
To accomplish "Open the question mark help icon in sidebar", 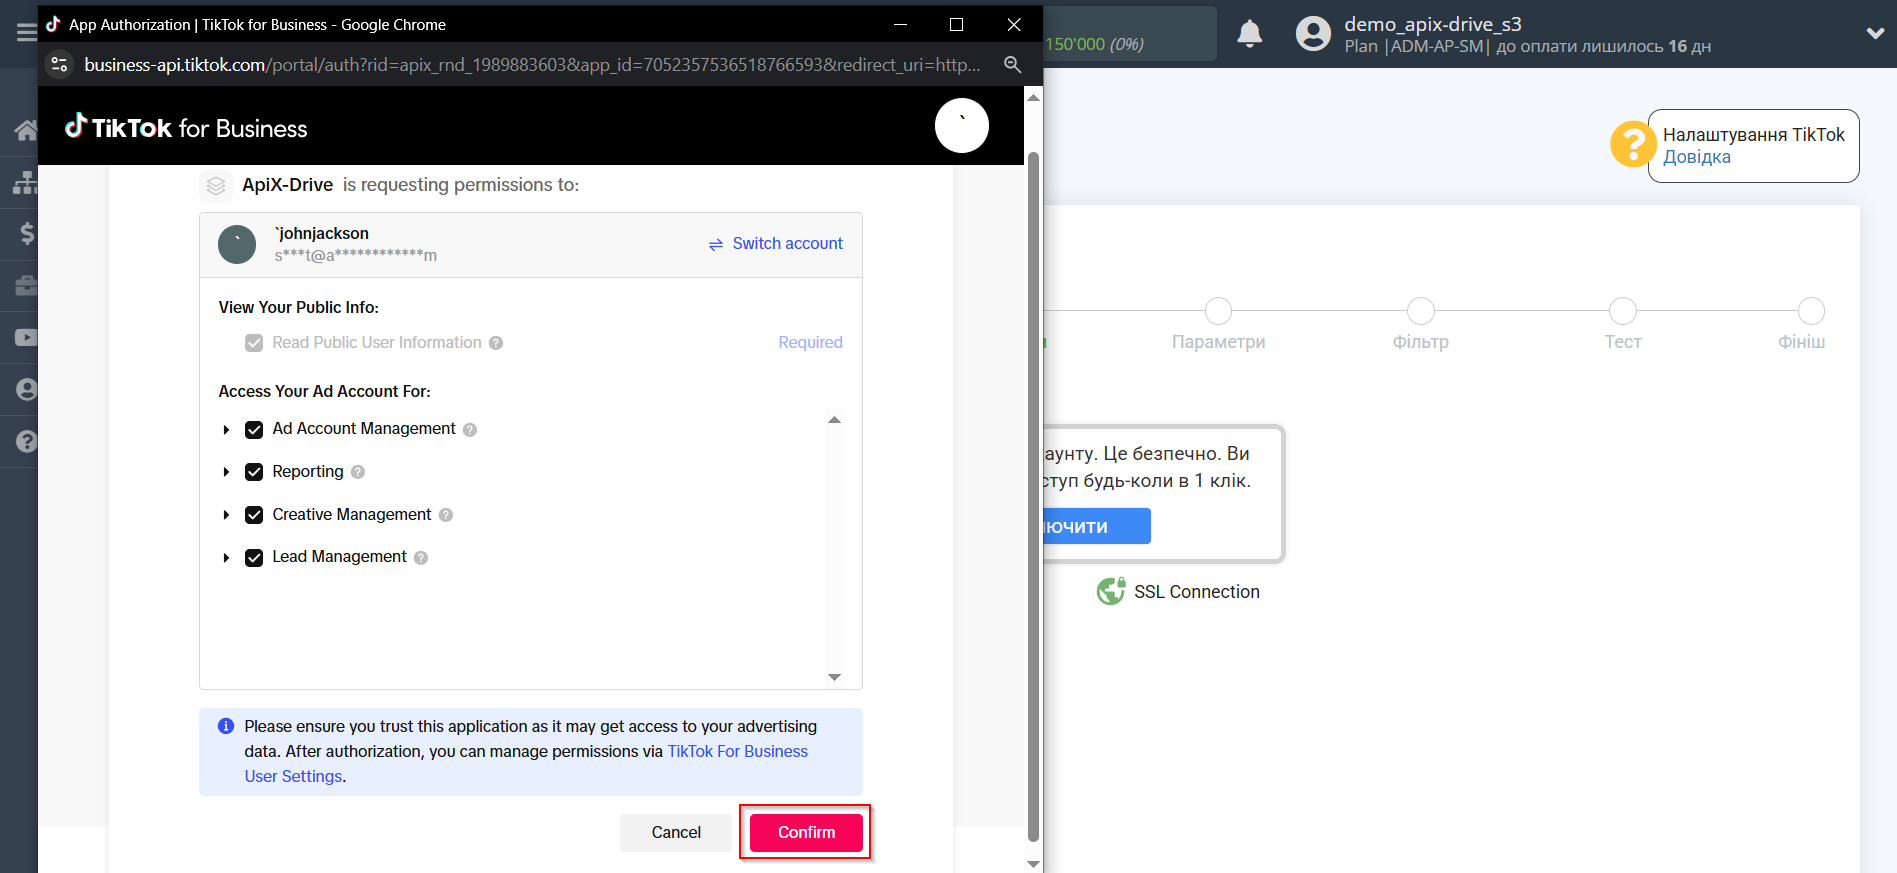I will coord(28,441).
